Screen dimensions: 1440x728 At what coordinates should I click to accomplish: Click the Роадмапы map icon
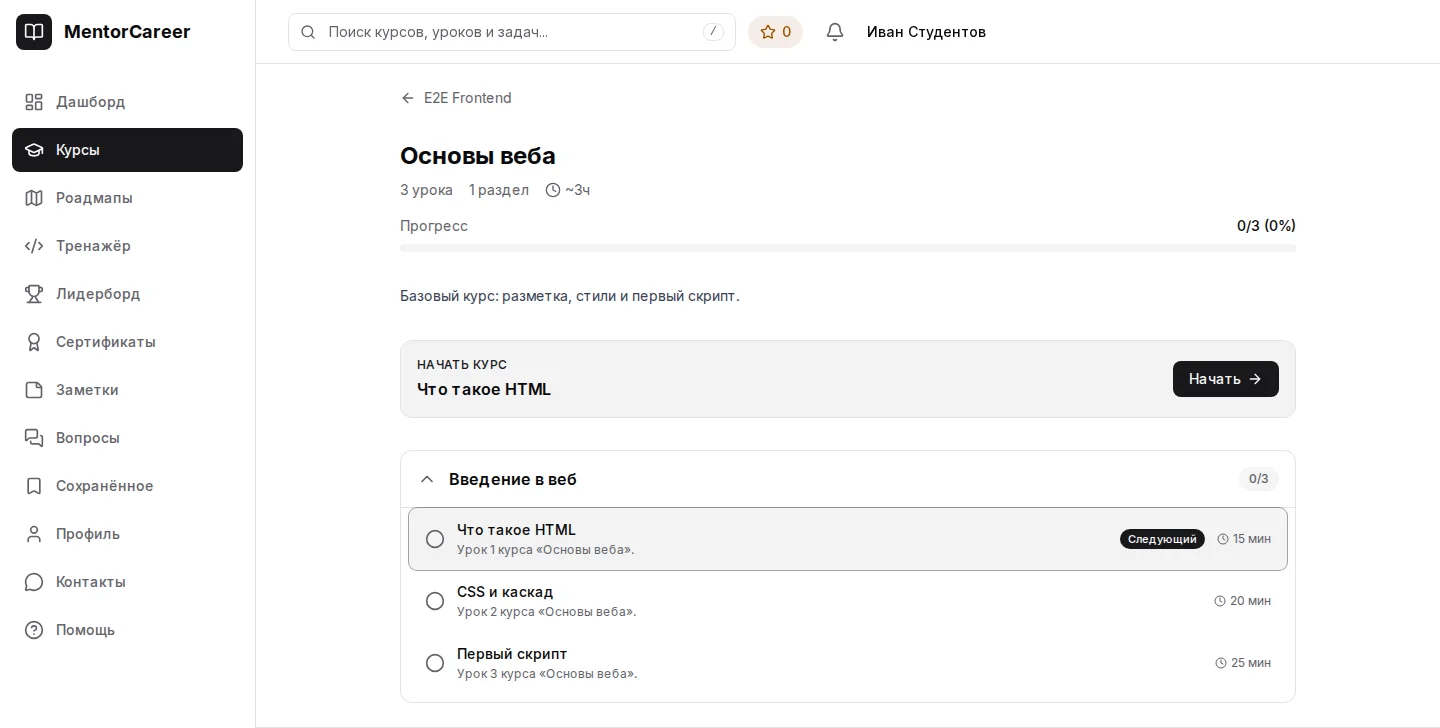point(34,198)
